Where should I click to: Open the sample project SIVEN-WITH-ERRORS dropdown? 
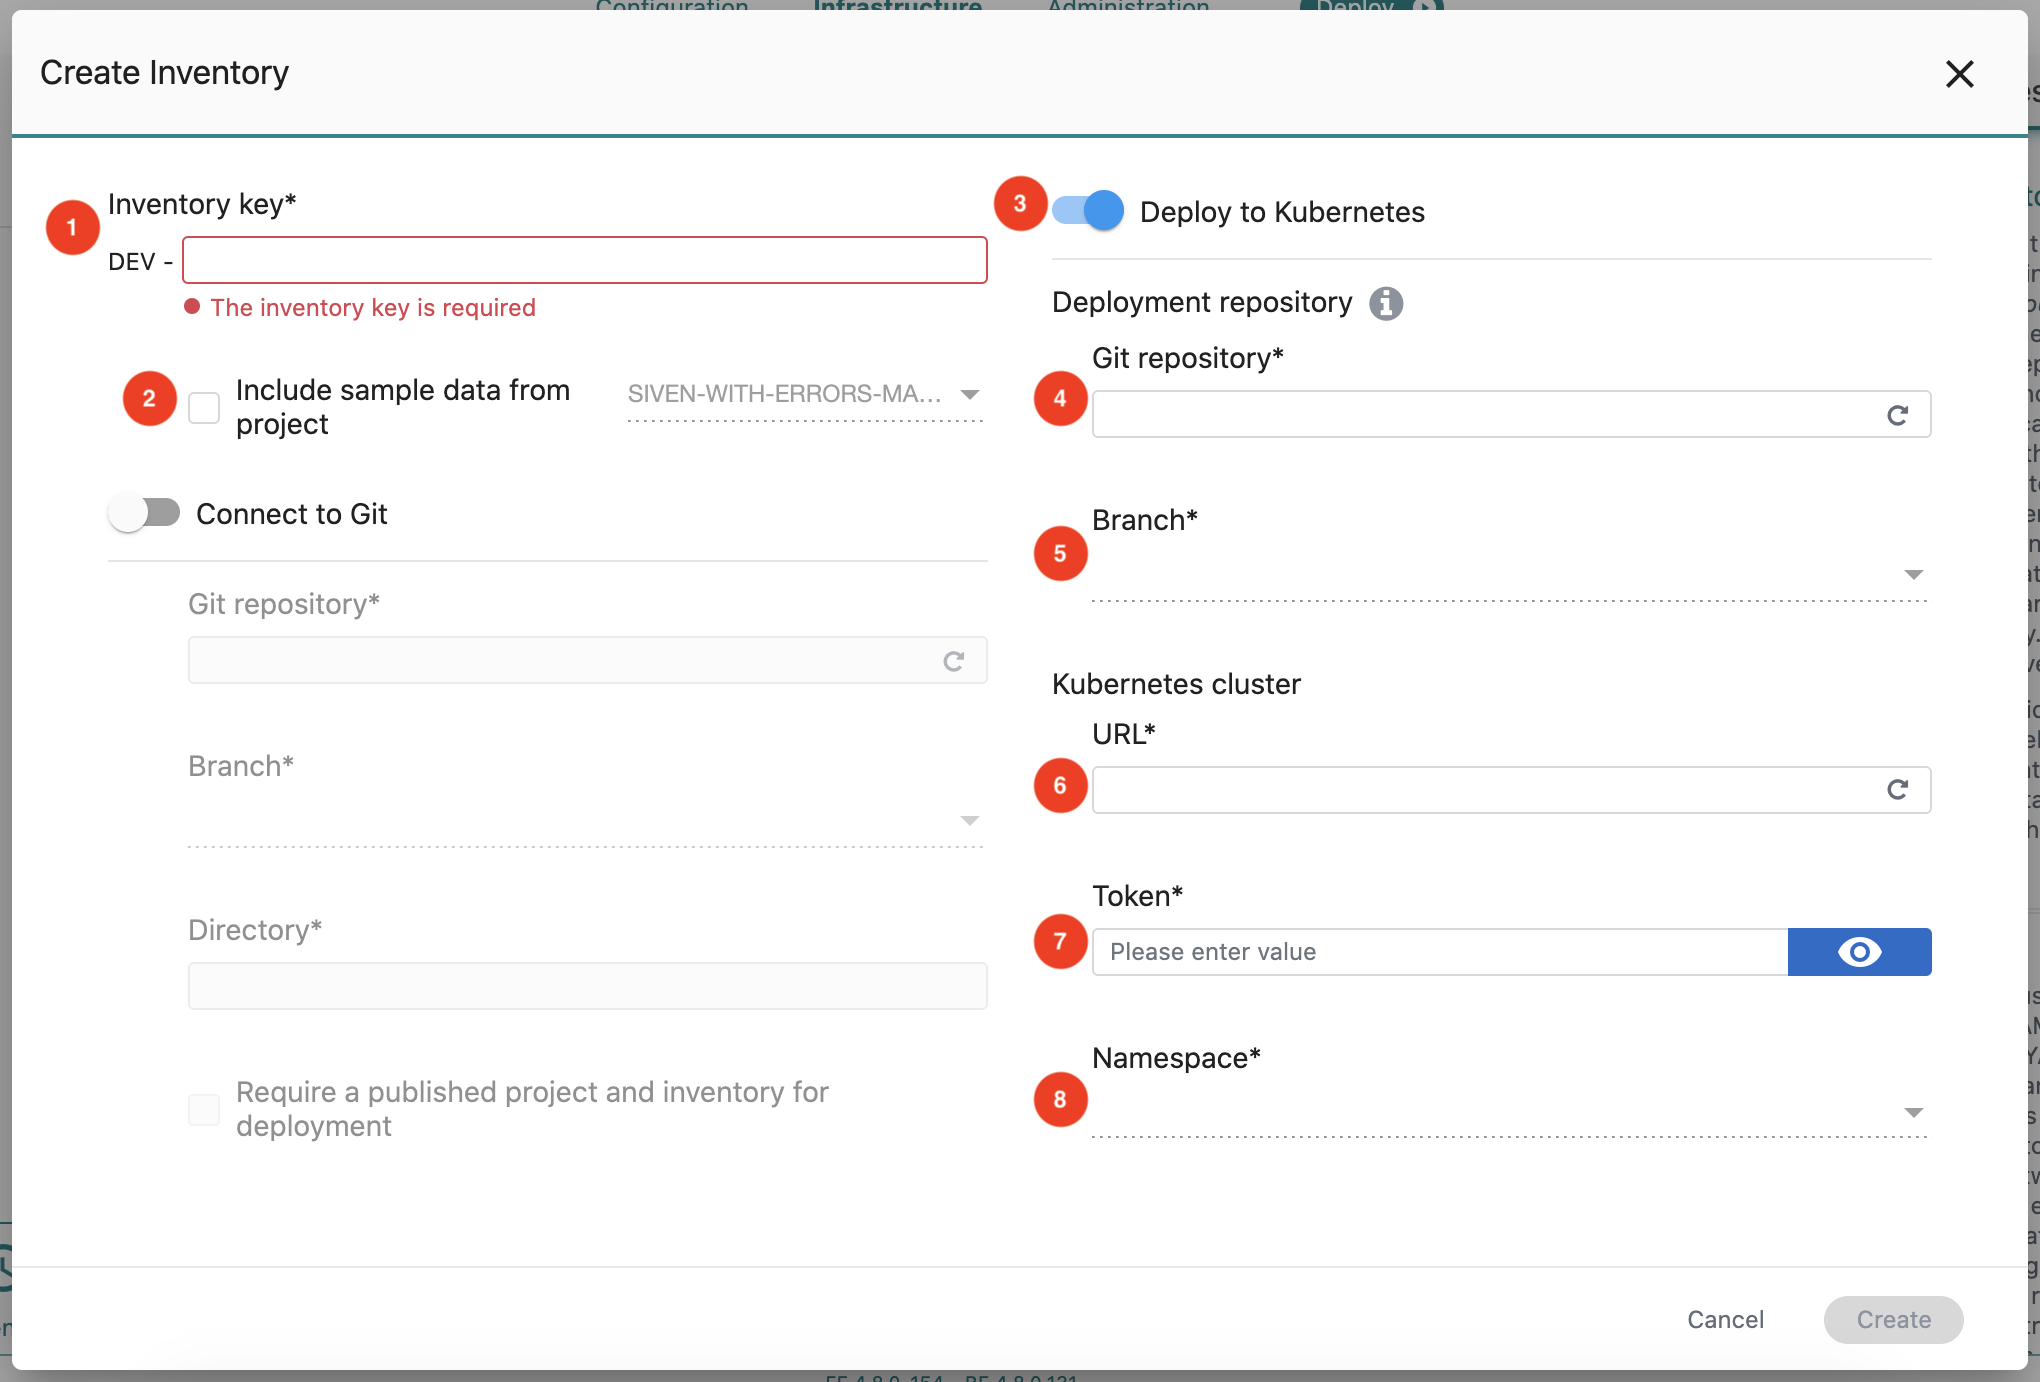[x=805, y=395]
